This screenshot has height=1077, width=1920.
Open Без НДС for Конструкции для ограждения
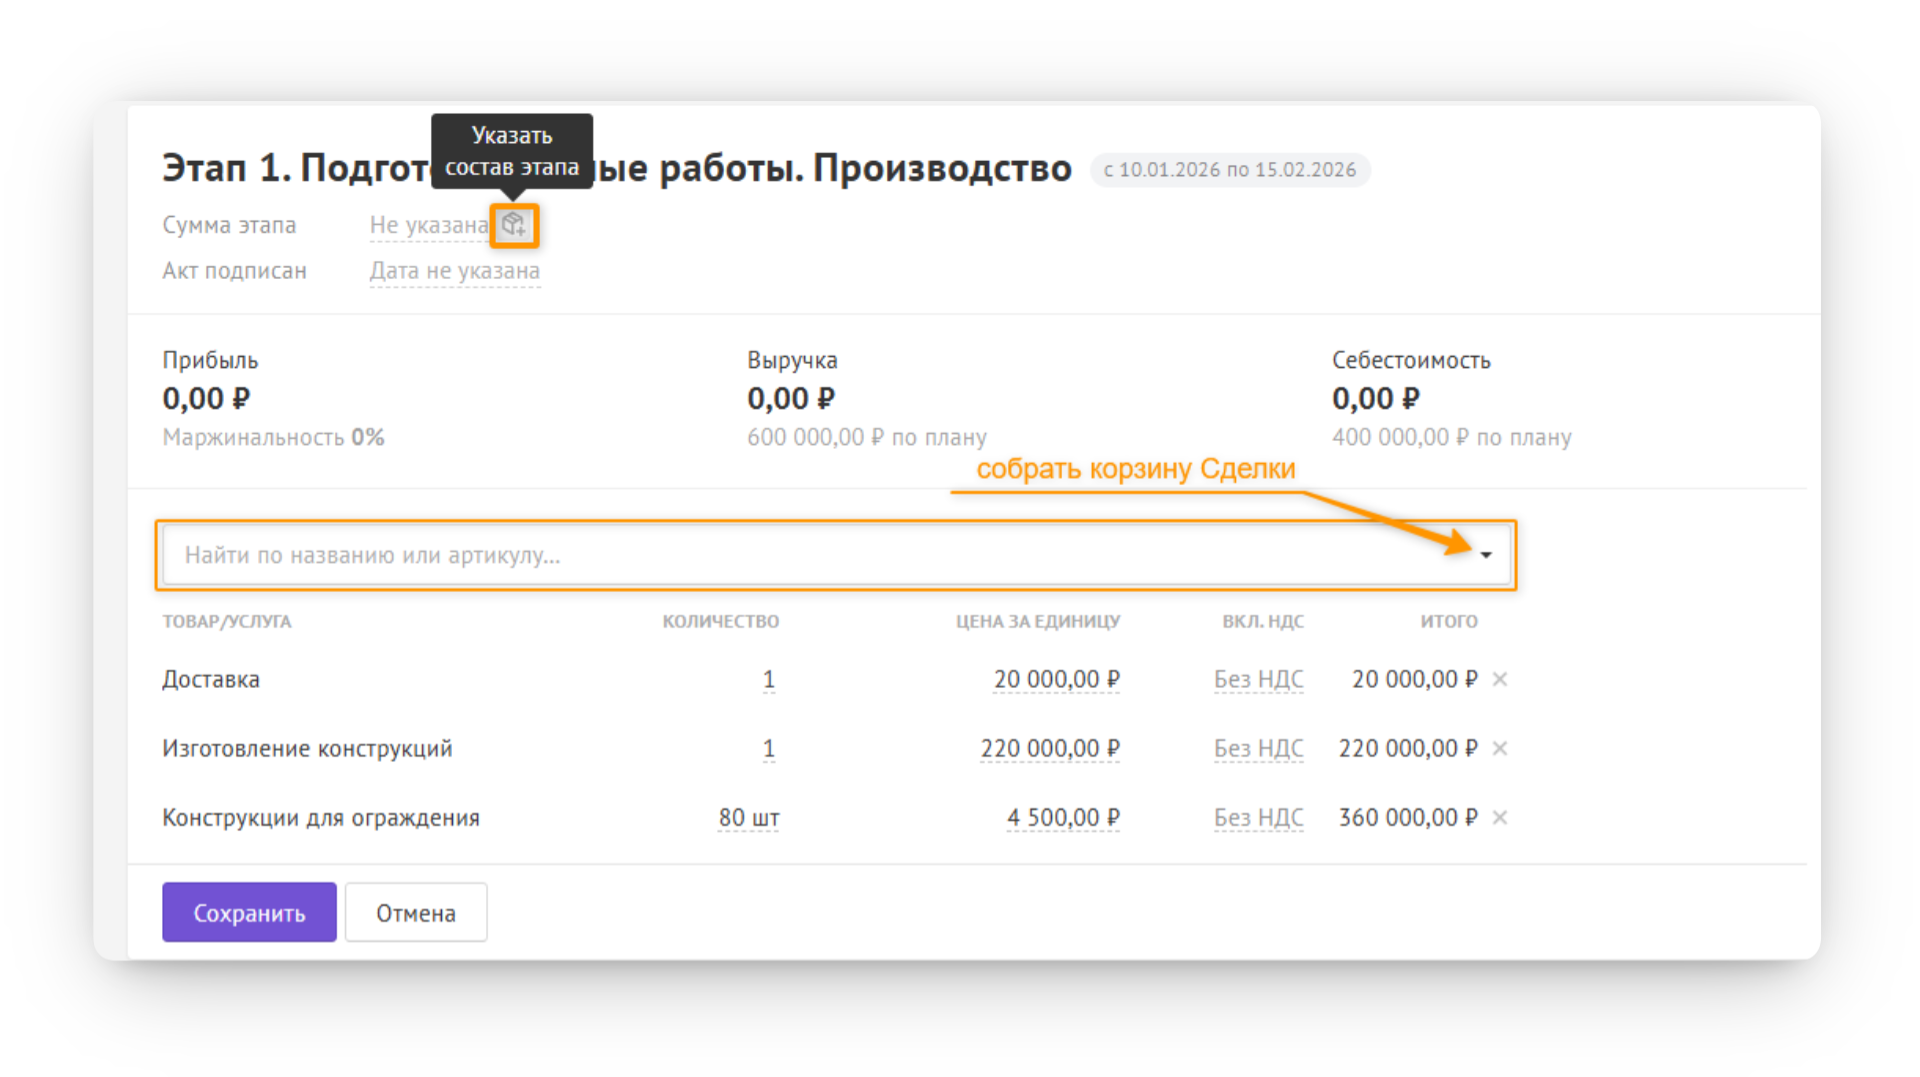(x=1259, y=818)
